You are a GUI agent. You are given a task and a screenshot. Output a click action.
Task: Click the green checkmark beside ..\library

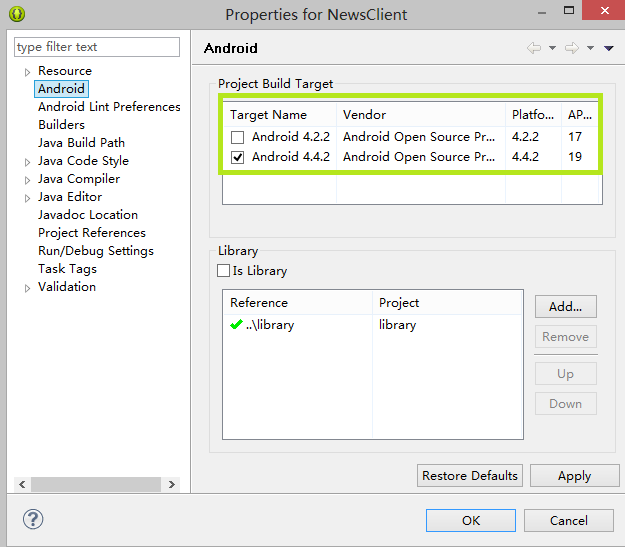[236, 325]
